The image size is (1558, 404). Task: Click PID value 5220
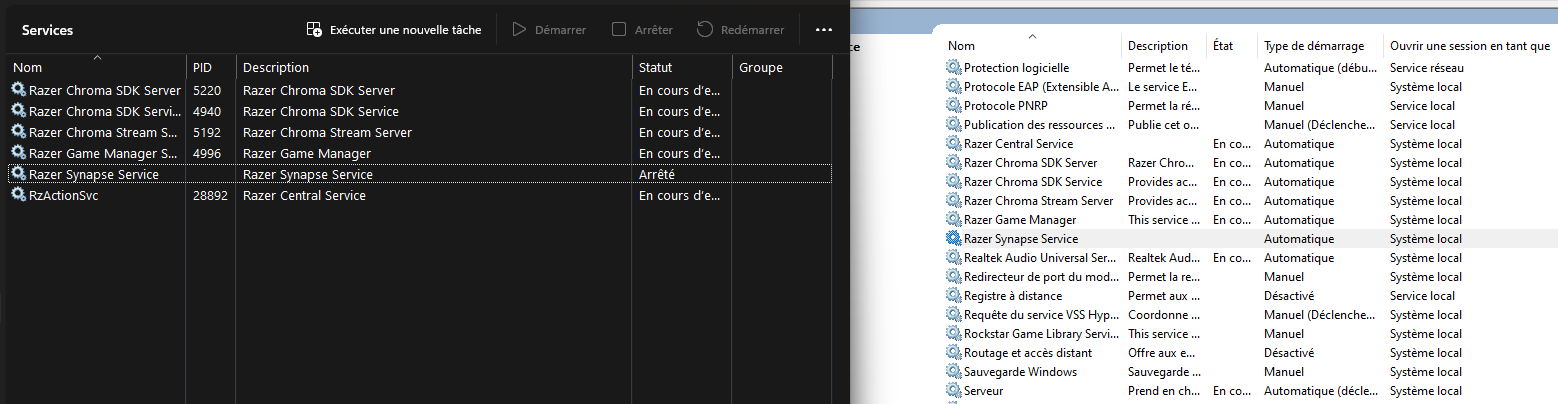point(207,90)
